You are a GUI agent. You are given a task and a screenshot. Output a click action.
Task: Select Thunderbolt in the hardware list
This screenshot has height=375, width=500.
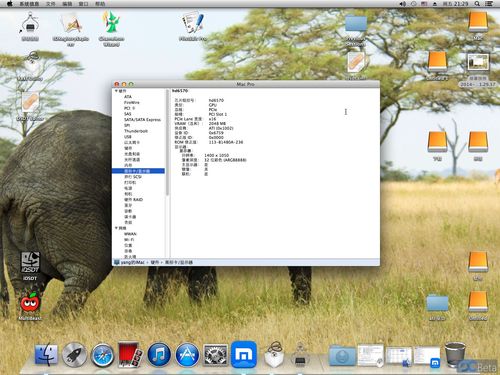[136, 131]
